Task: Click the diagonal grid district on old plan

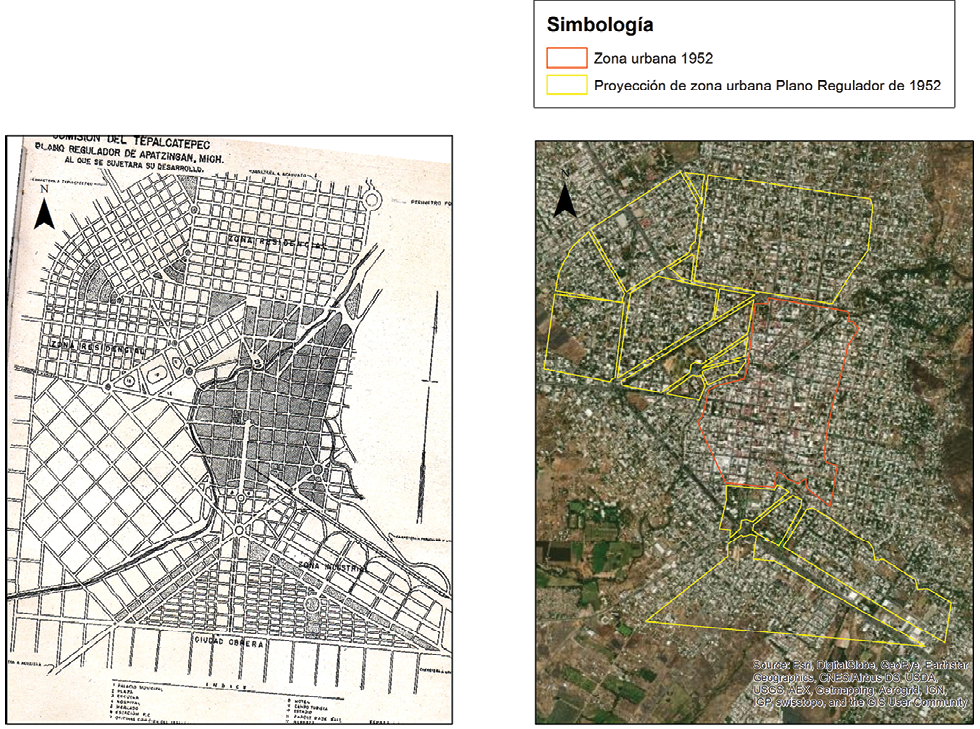Action: (x=100, y=460)
